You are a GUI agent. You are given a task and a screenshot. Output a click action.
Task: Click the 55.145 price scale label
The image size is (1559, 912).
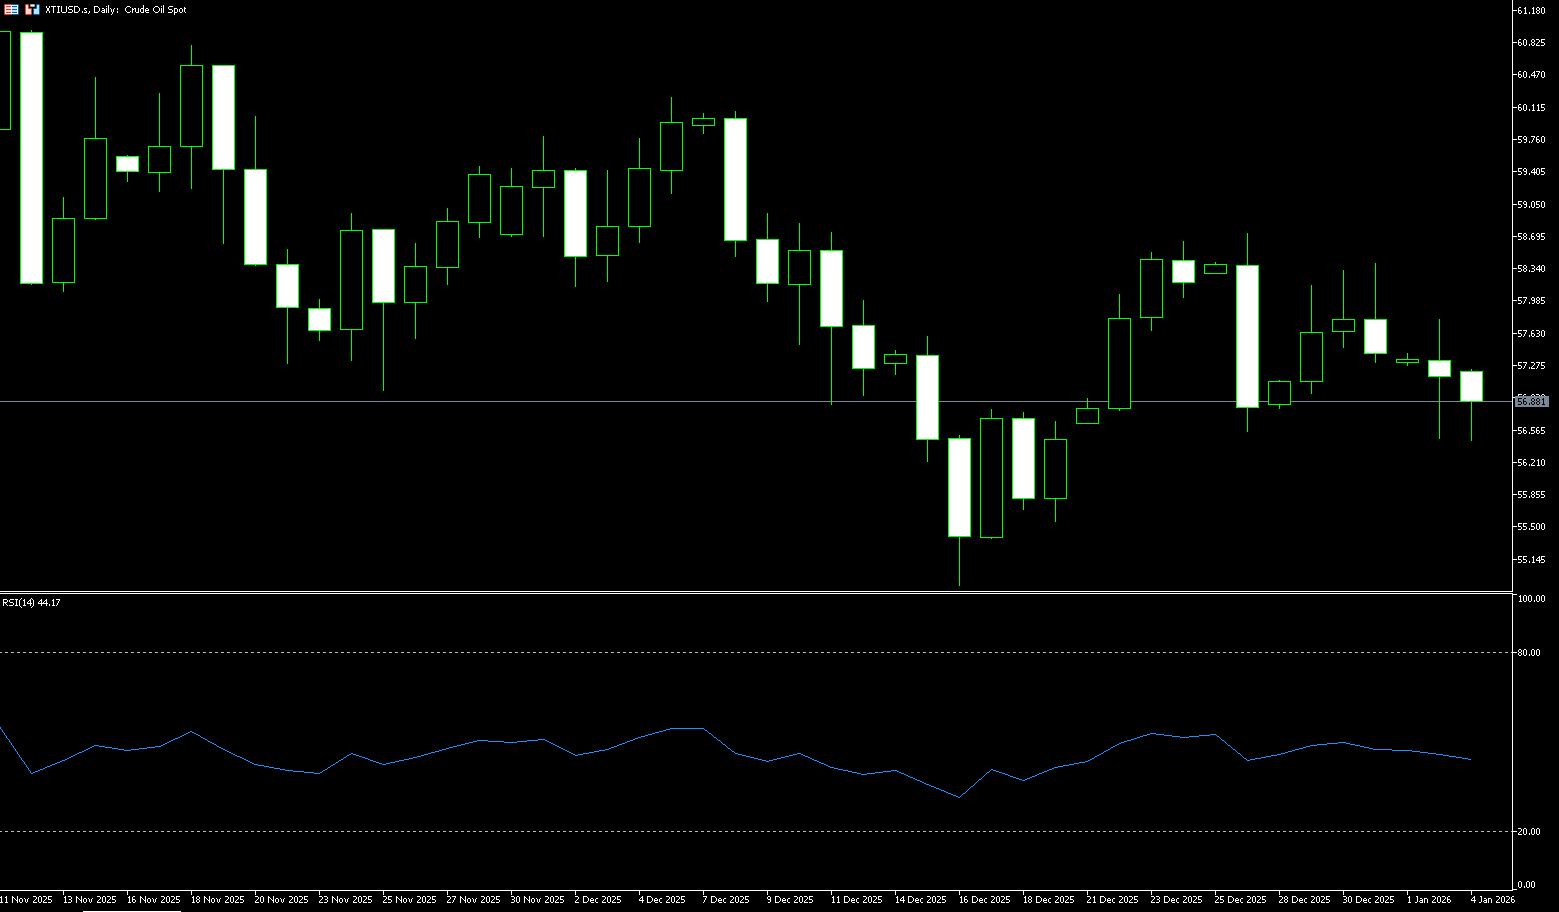pos(1530,559)
